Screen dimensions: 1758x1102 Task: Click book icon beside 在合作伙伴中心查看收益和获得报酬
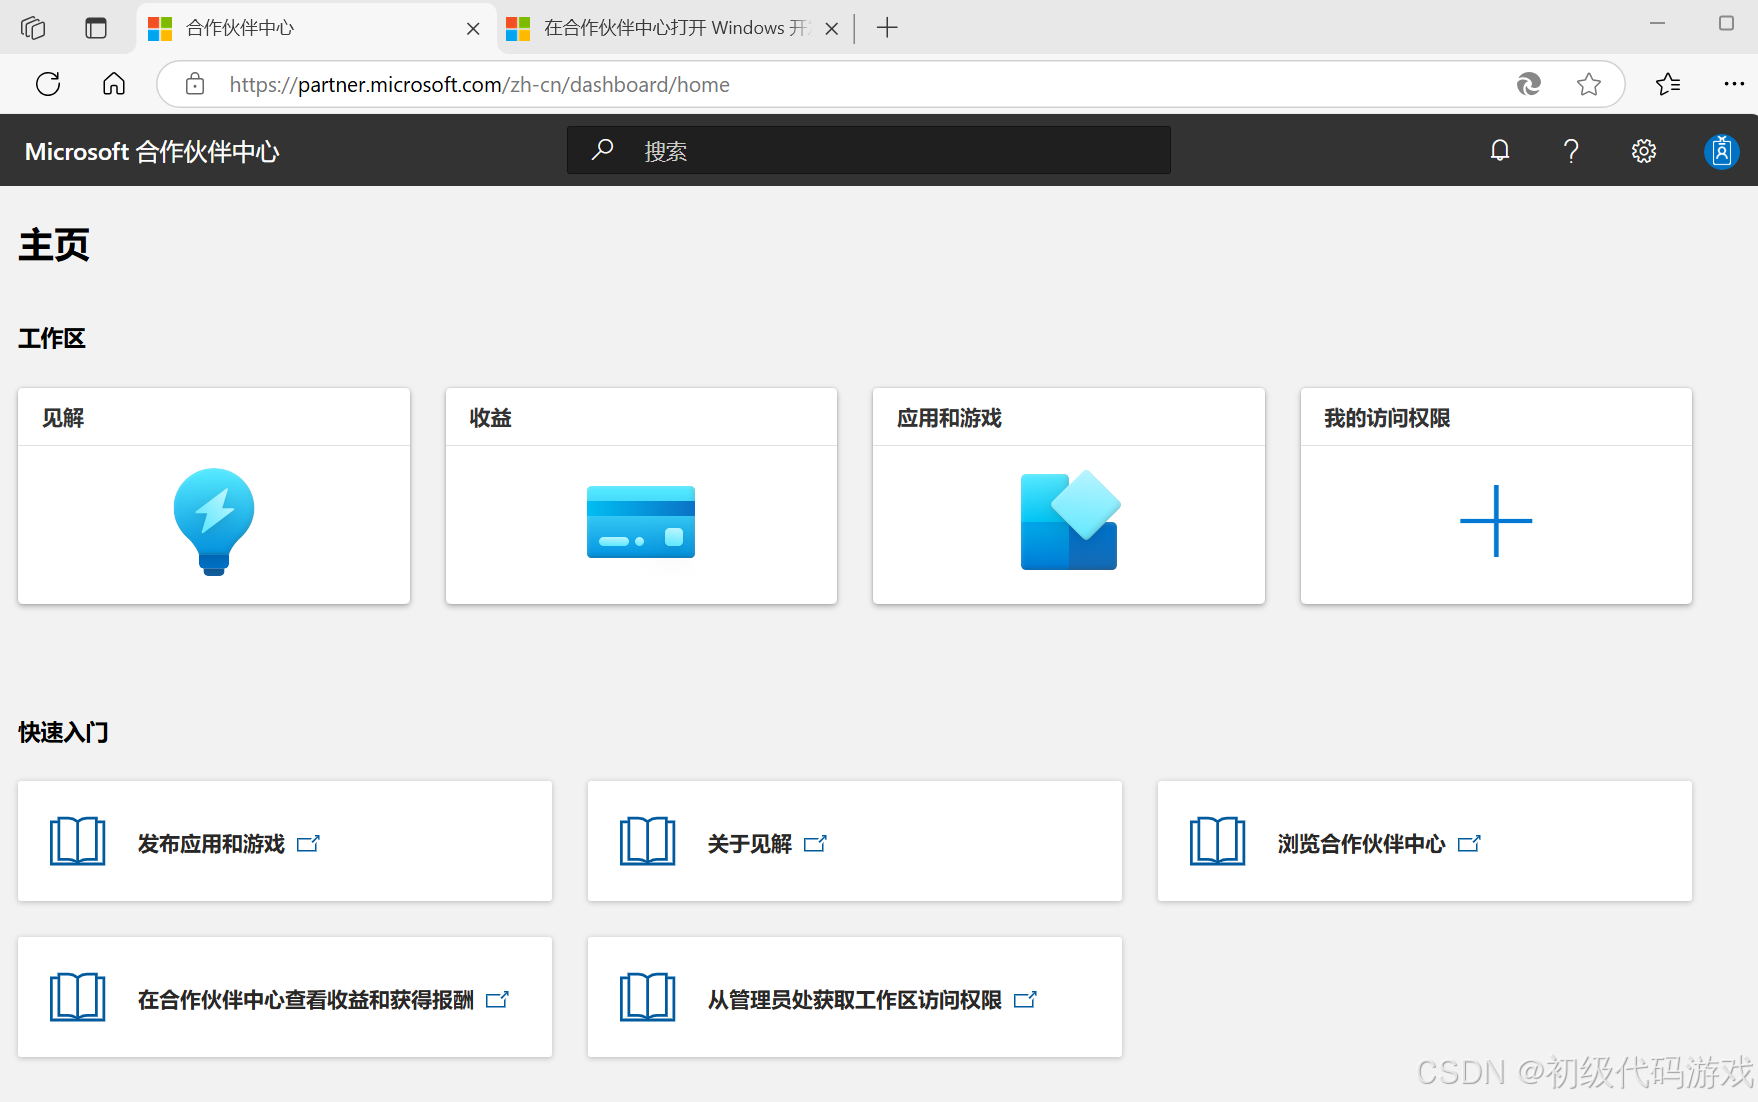[78, 997]
